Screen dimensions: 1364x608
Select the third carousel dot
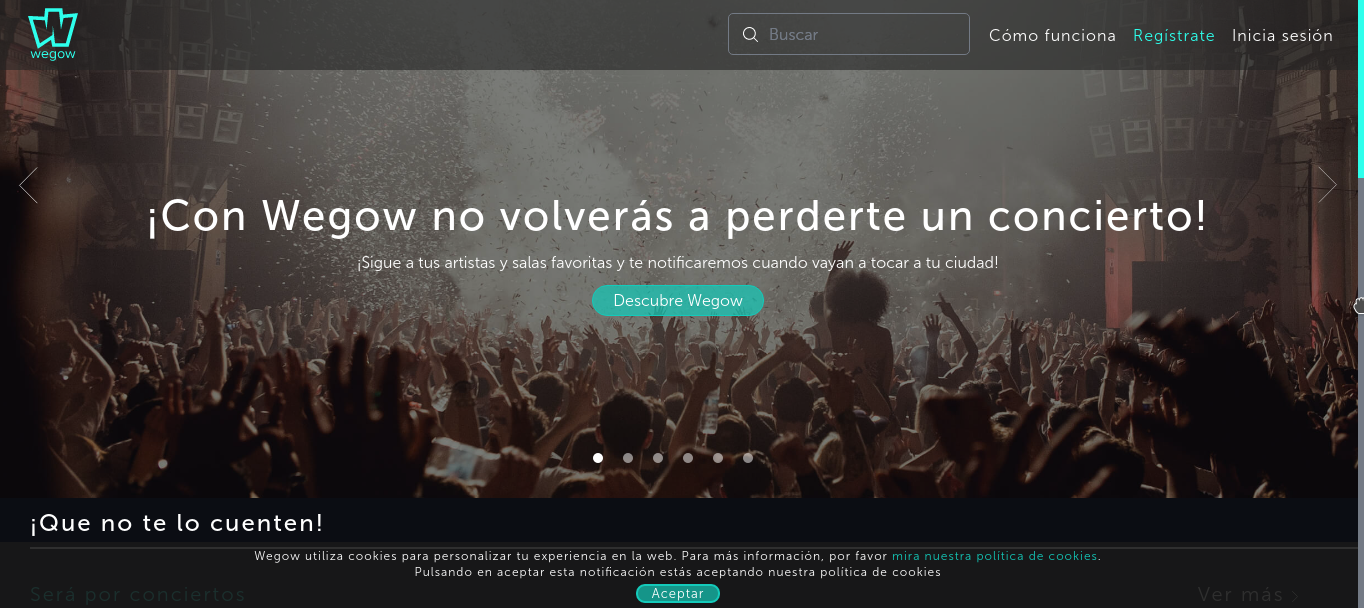658,458
